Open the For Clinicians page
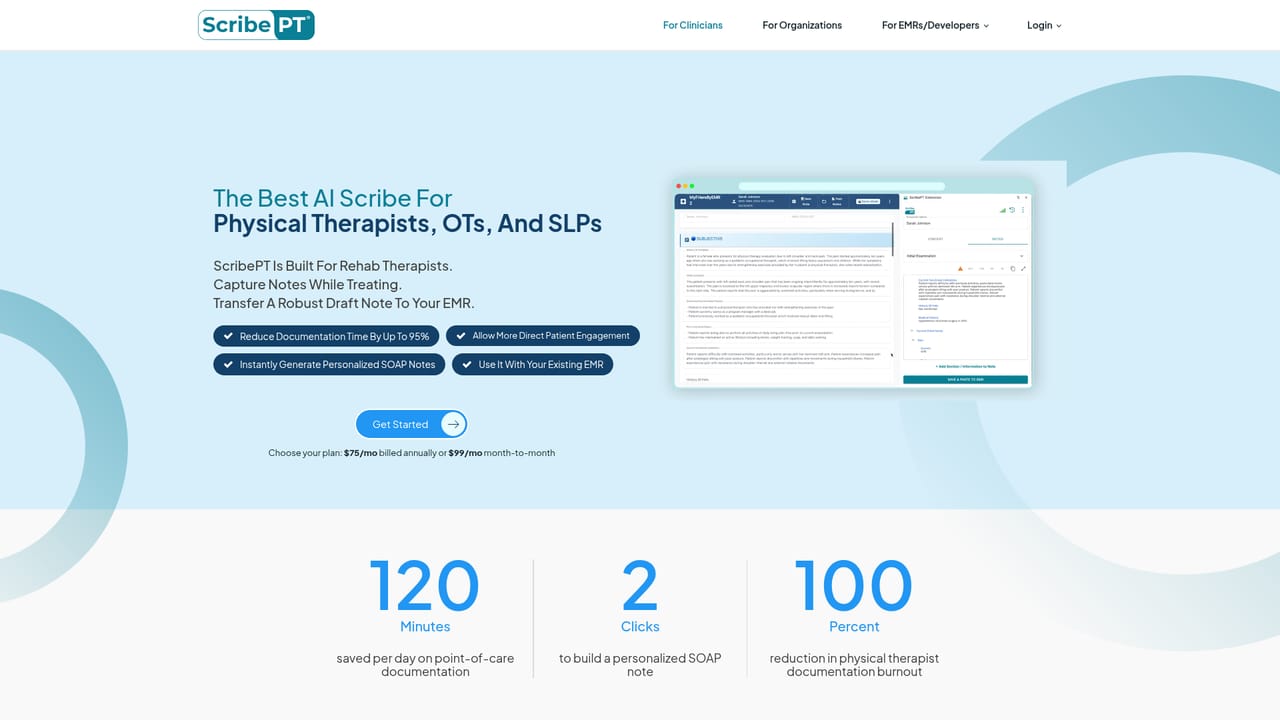This screenshot has height=720, width=1280. tap(693, 25)
